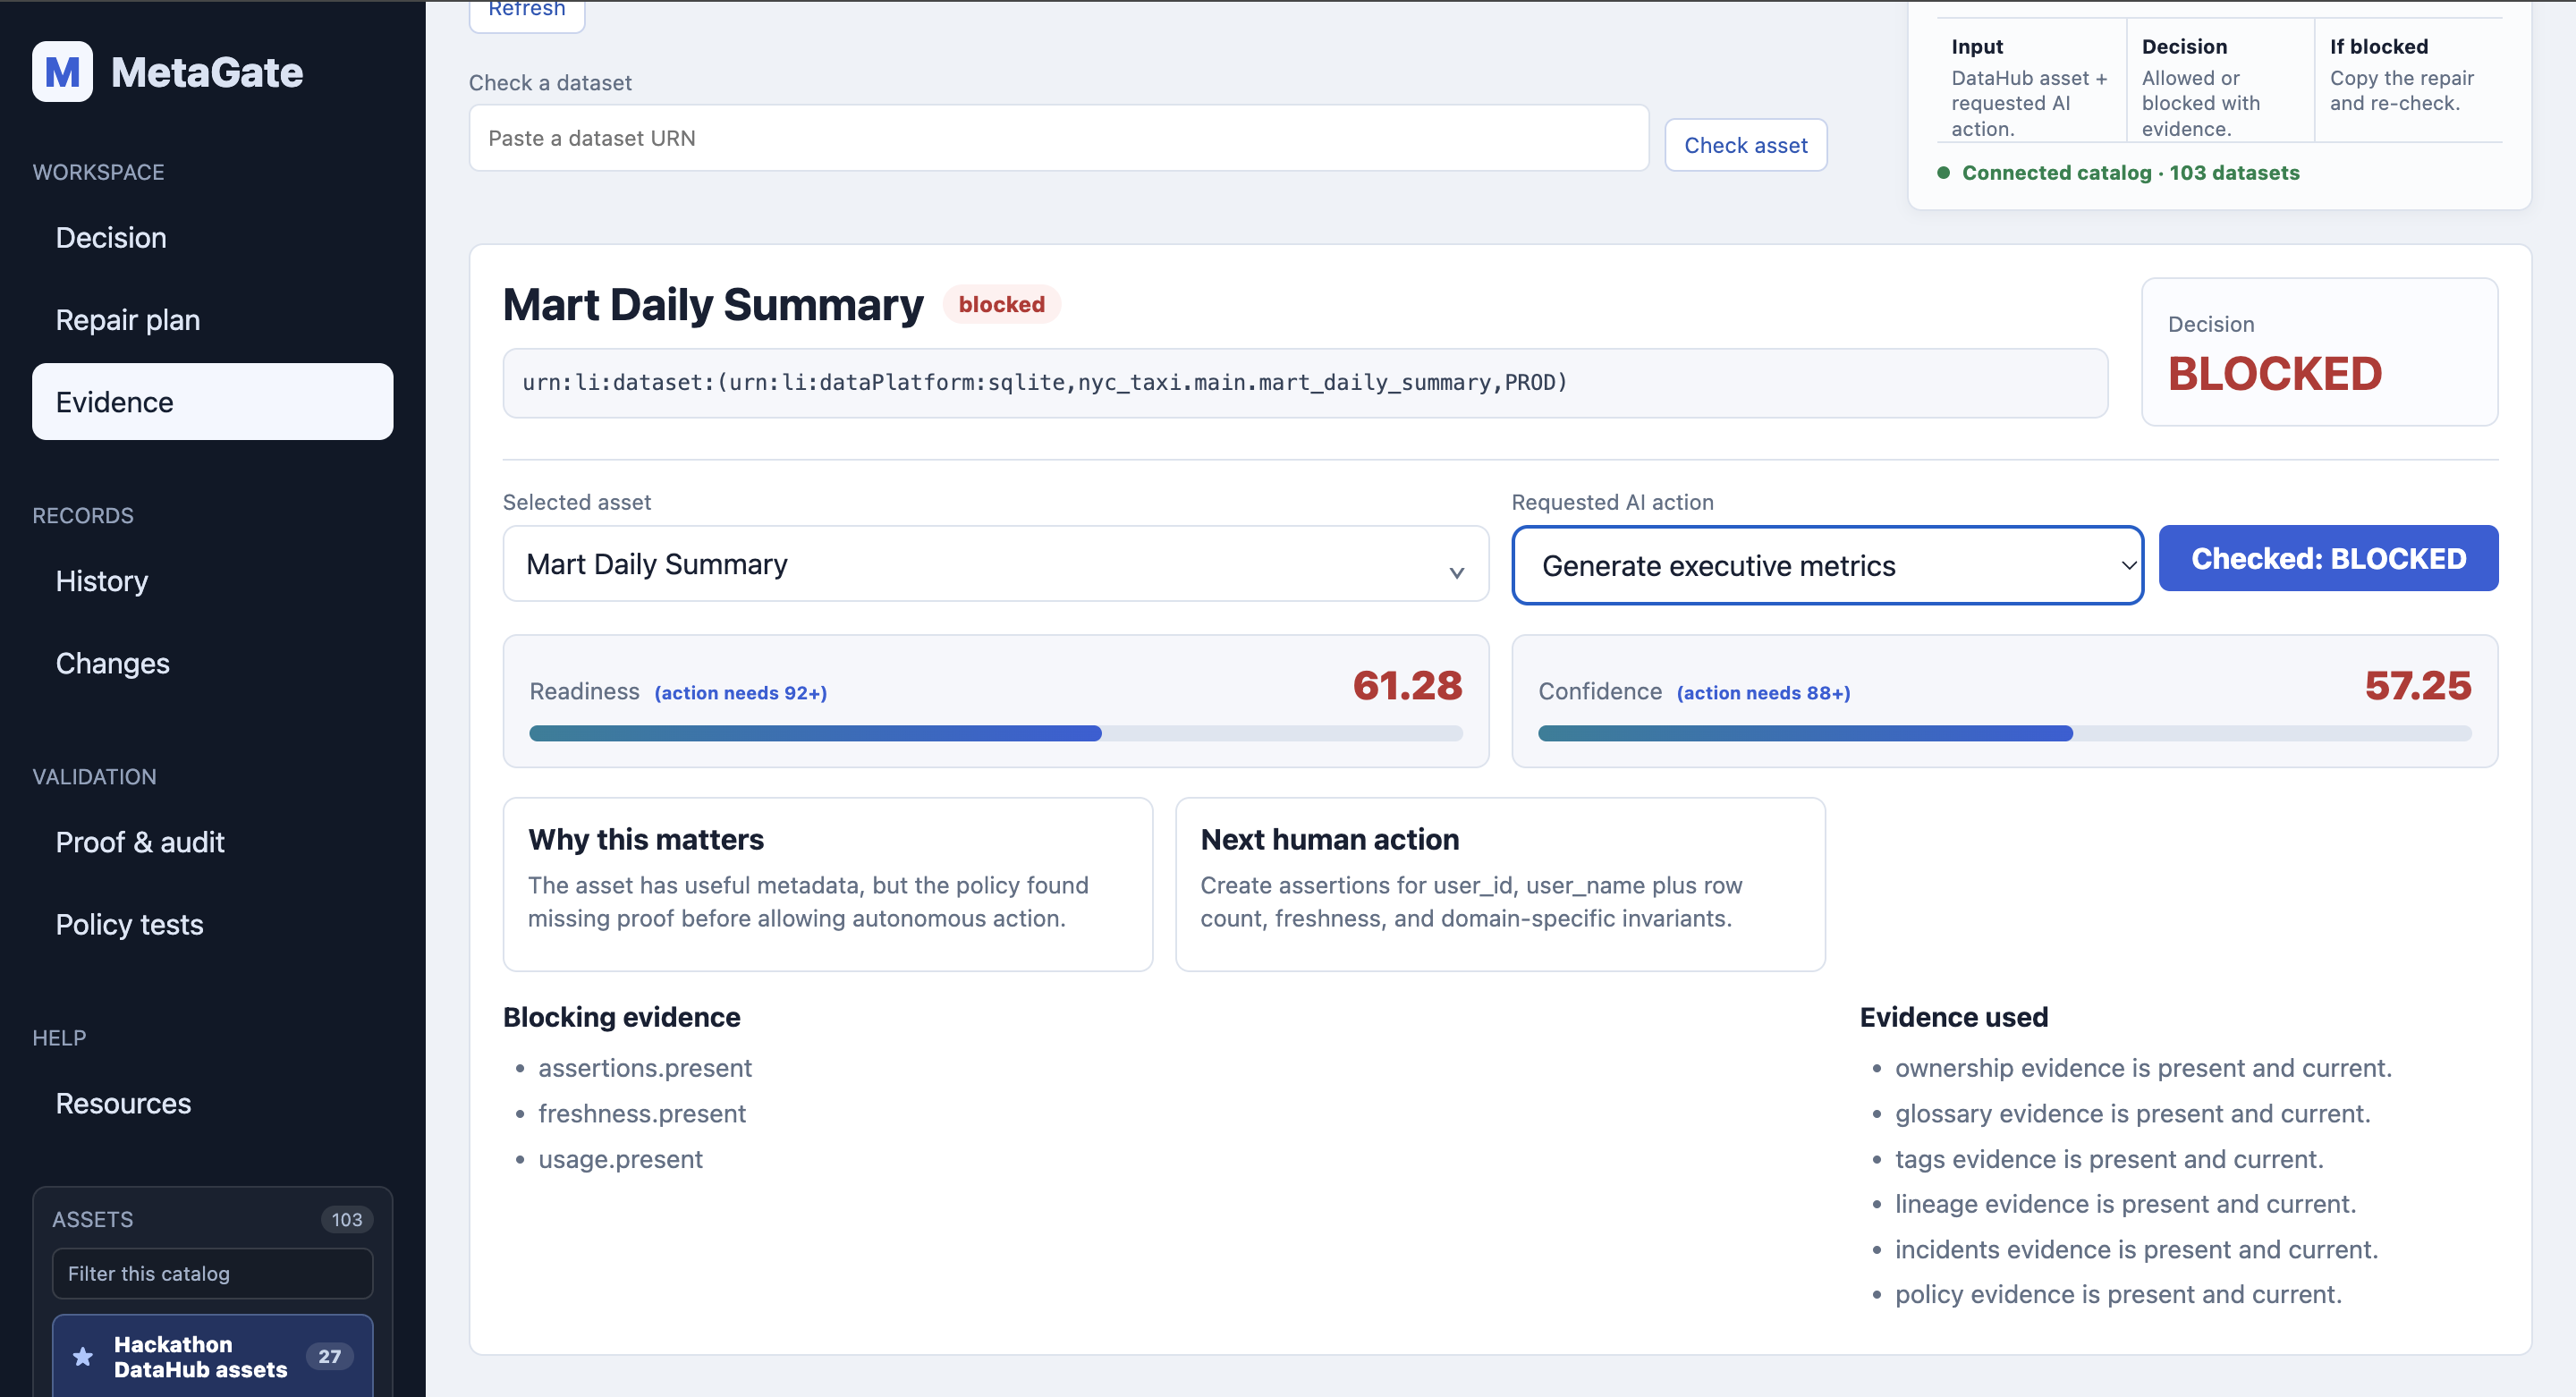The height and width of the screenshot is (1397, 2576).
Task: Click the 27 count badge on Hackathon assets
Action: (329, 1356)
